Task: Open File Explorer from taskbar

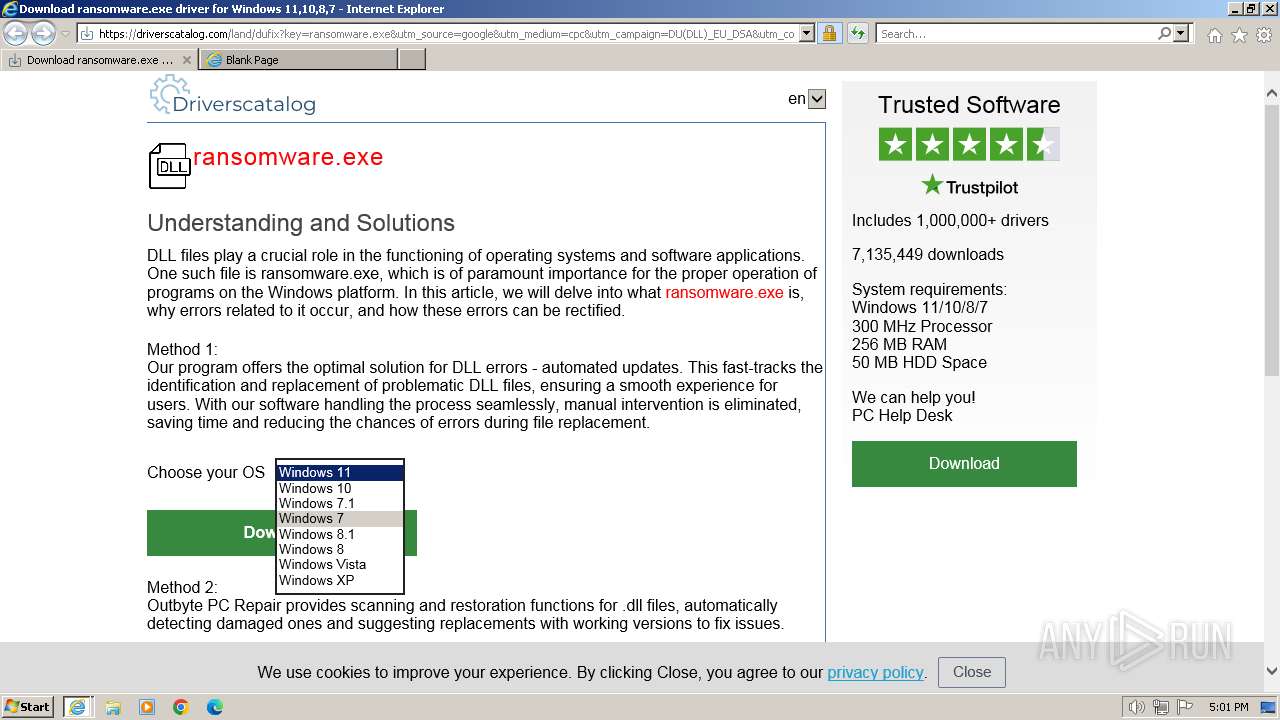Action: point(113,707)
